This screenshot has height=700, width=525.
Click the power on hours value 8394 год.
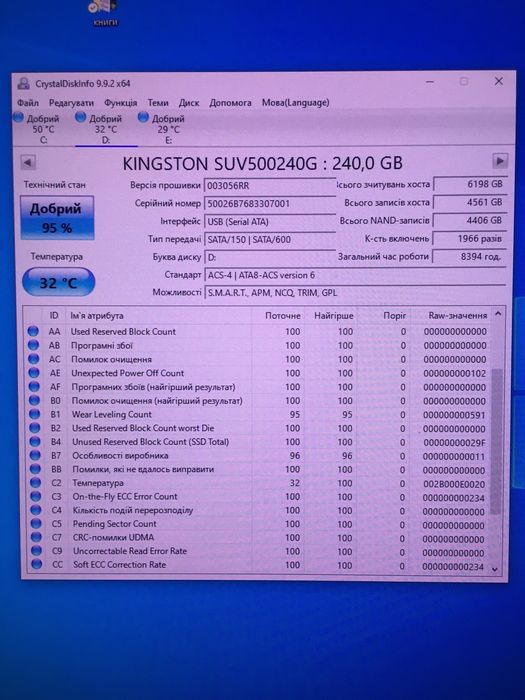click(470, 257)
